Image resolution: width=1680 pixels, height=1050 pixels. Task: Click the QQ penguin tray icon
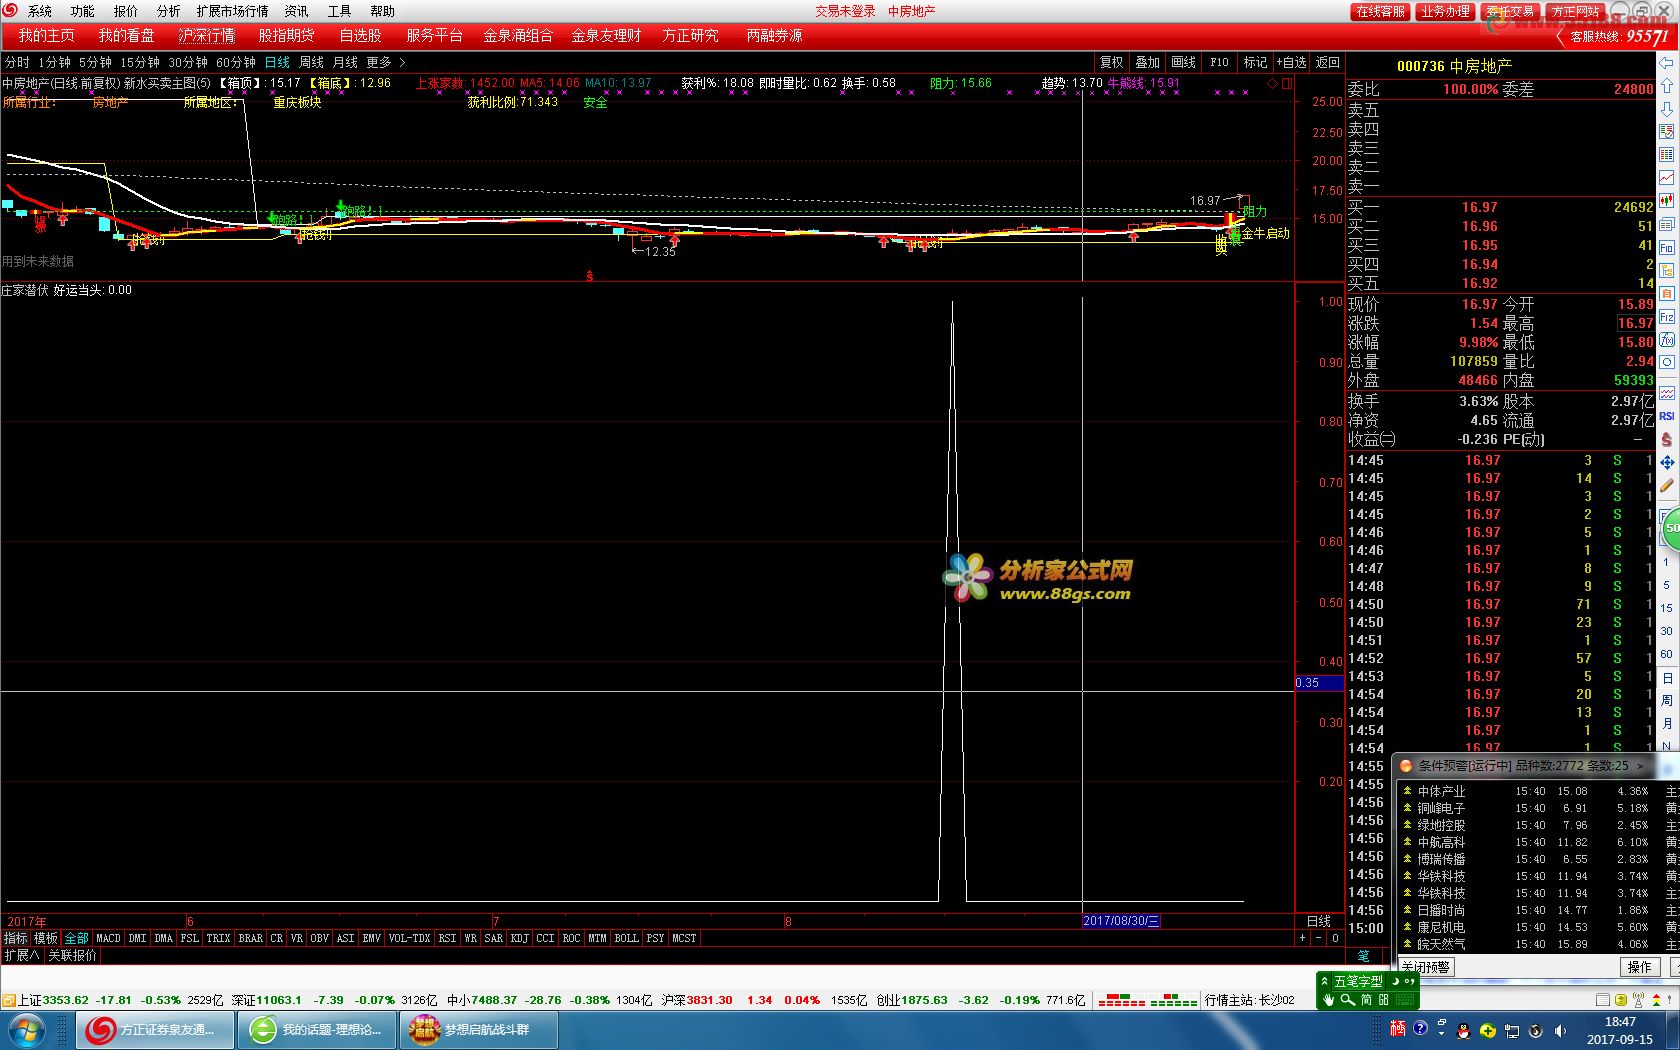pos(1463,1031)
